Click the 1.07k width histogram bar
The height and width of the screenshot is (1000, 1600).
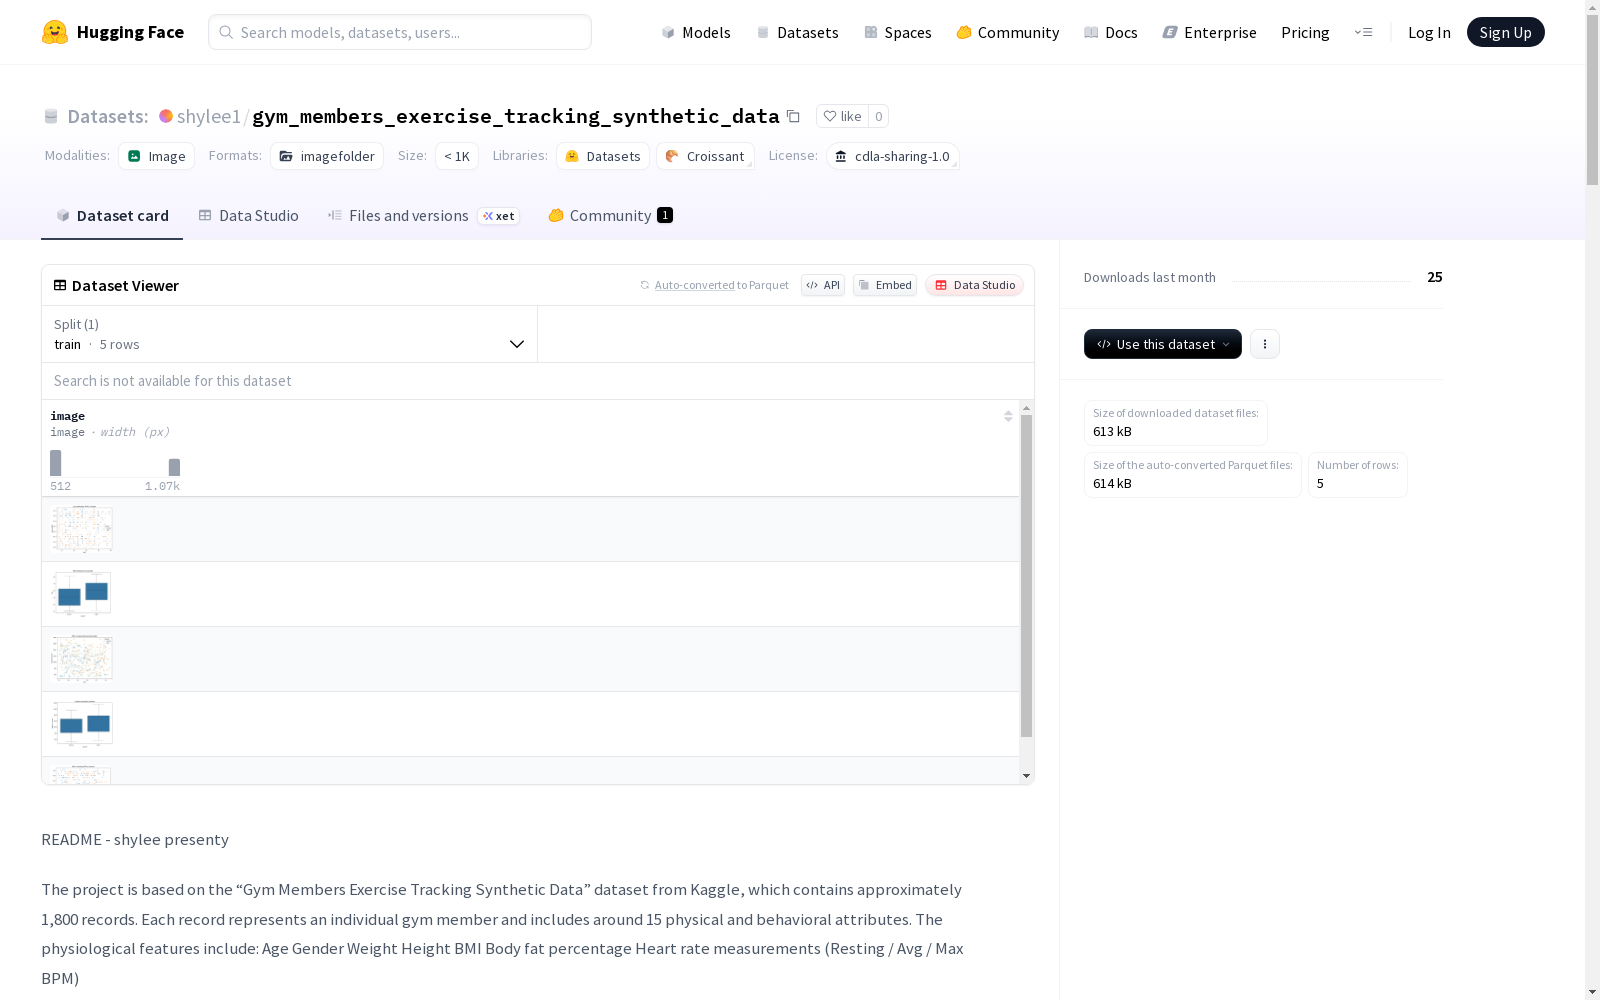(x=174, y=467)
